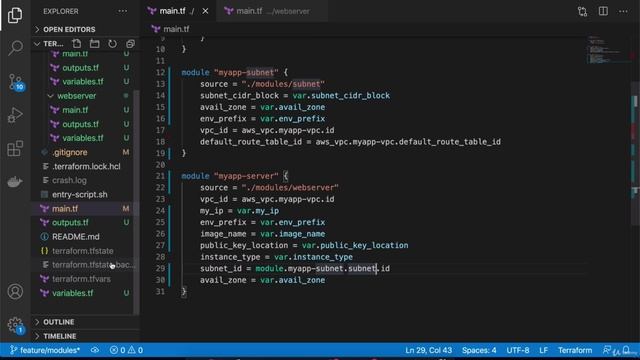This screenshot has width=640, height=360.
Task: Open the Extensions view
Action: [x=15, y=149]
